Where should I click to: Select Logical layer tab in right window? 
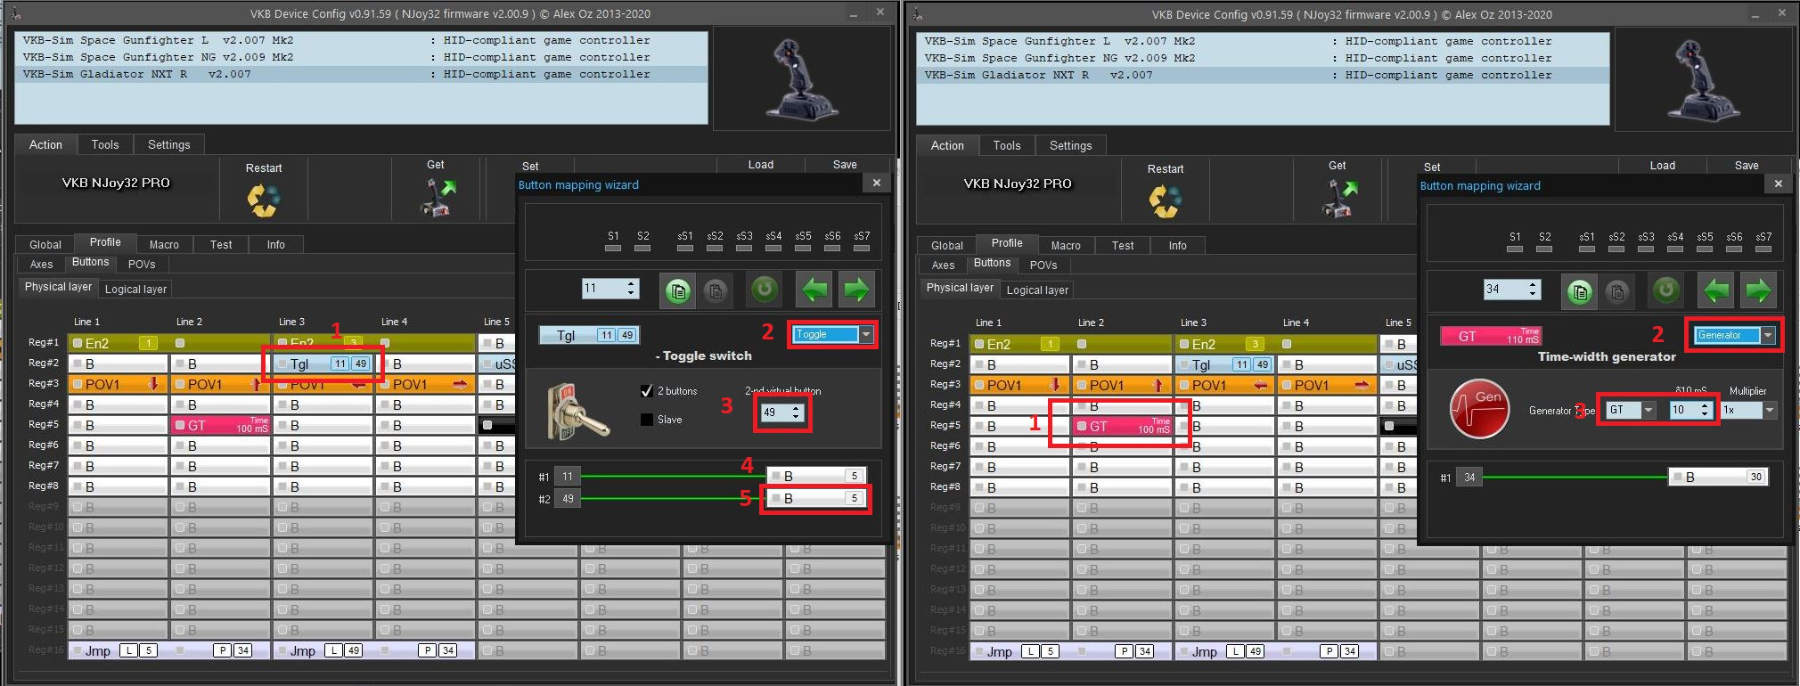pos(1038,290)
